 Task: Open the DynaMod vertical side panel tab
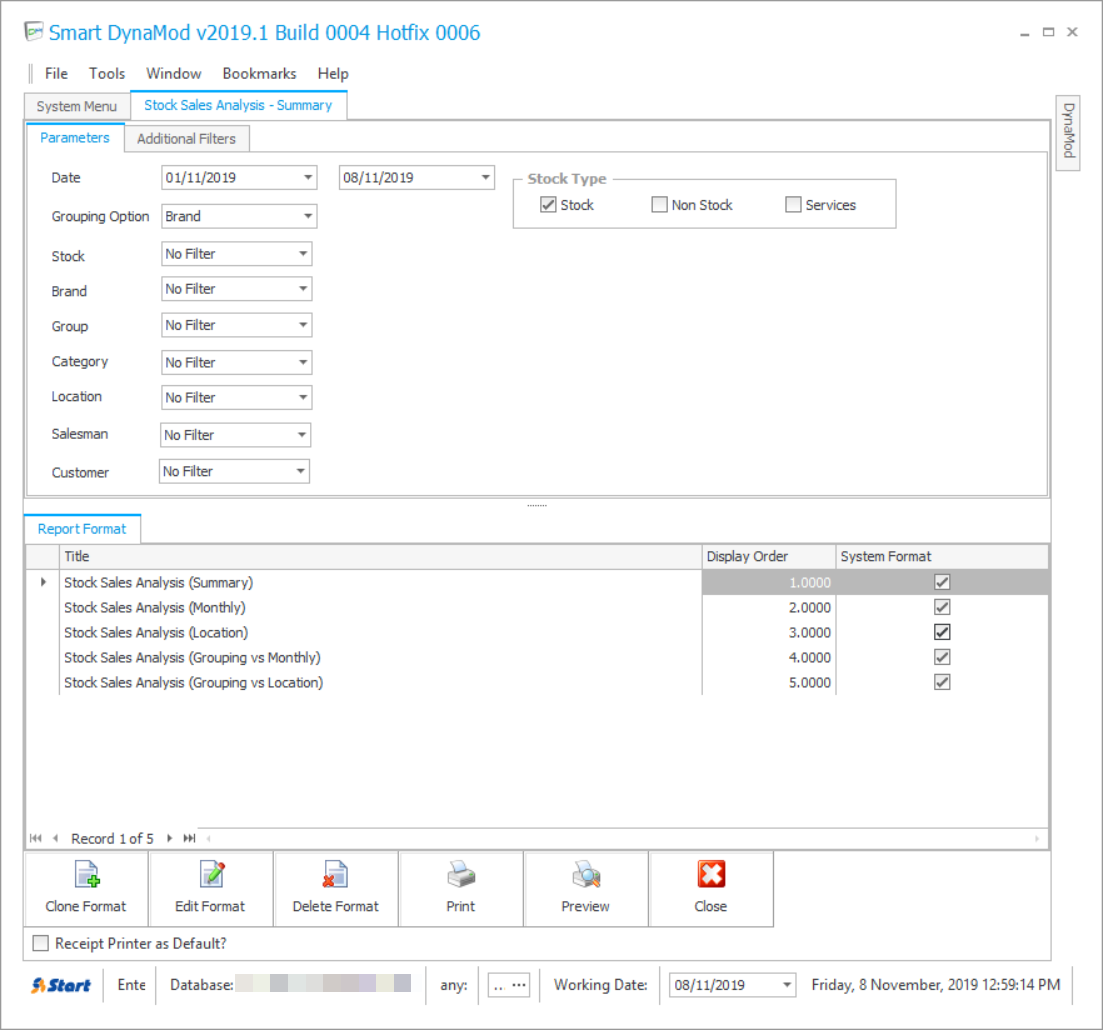point(1068,131)
